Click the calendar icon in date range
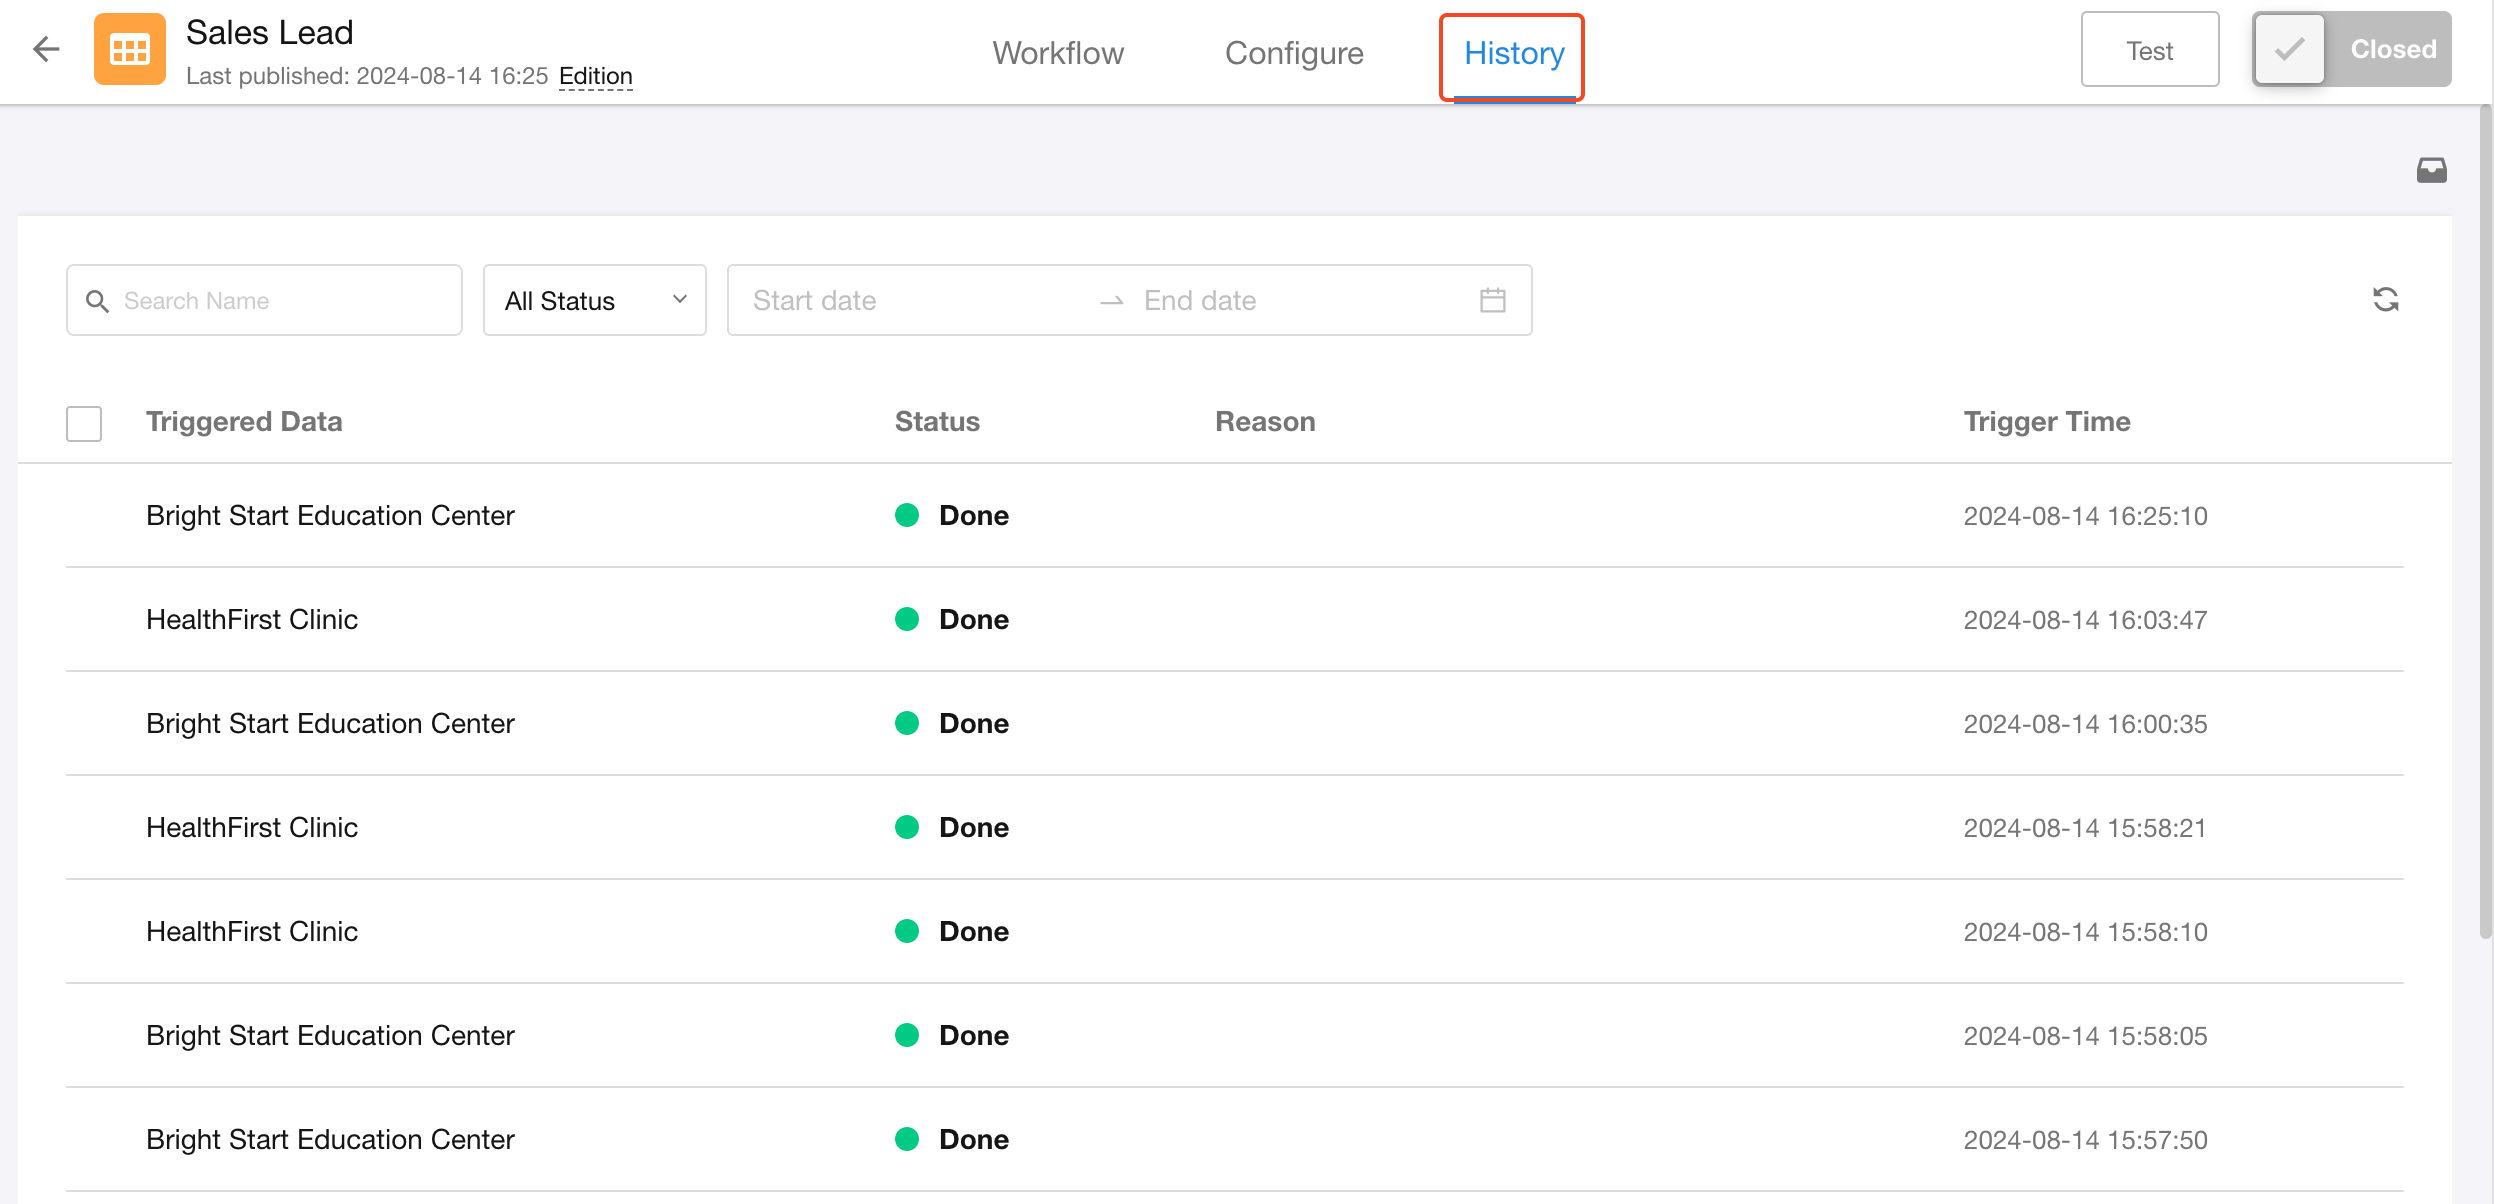Image resolution: width=2494 pixels, height=1204 pixels. (x=1492, y=300)
